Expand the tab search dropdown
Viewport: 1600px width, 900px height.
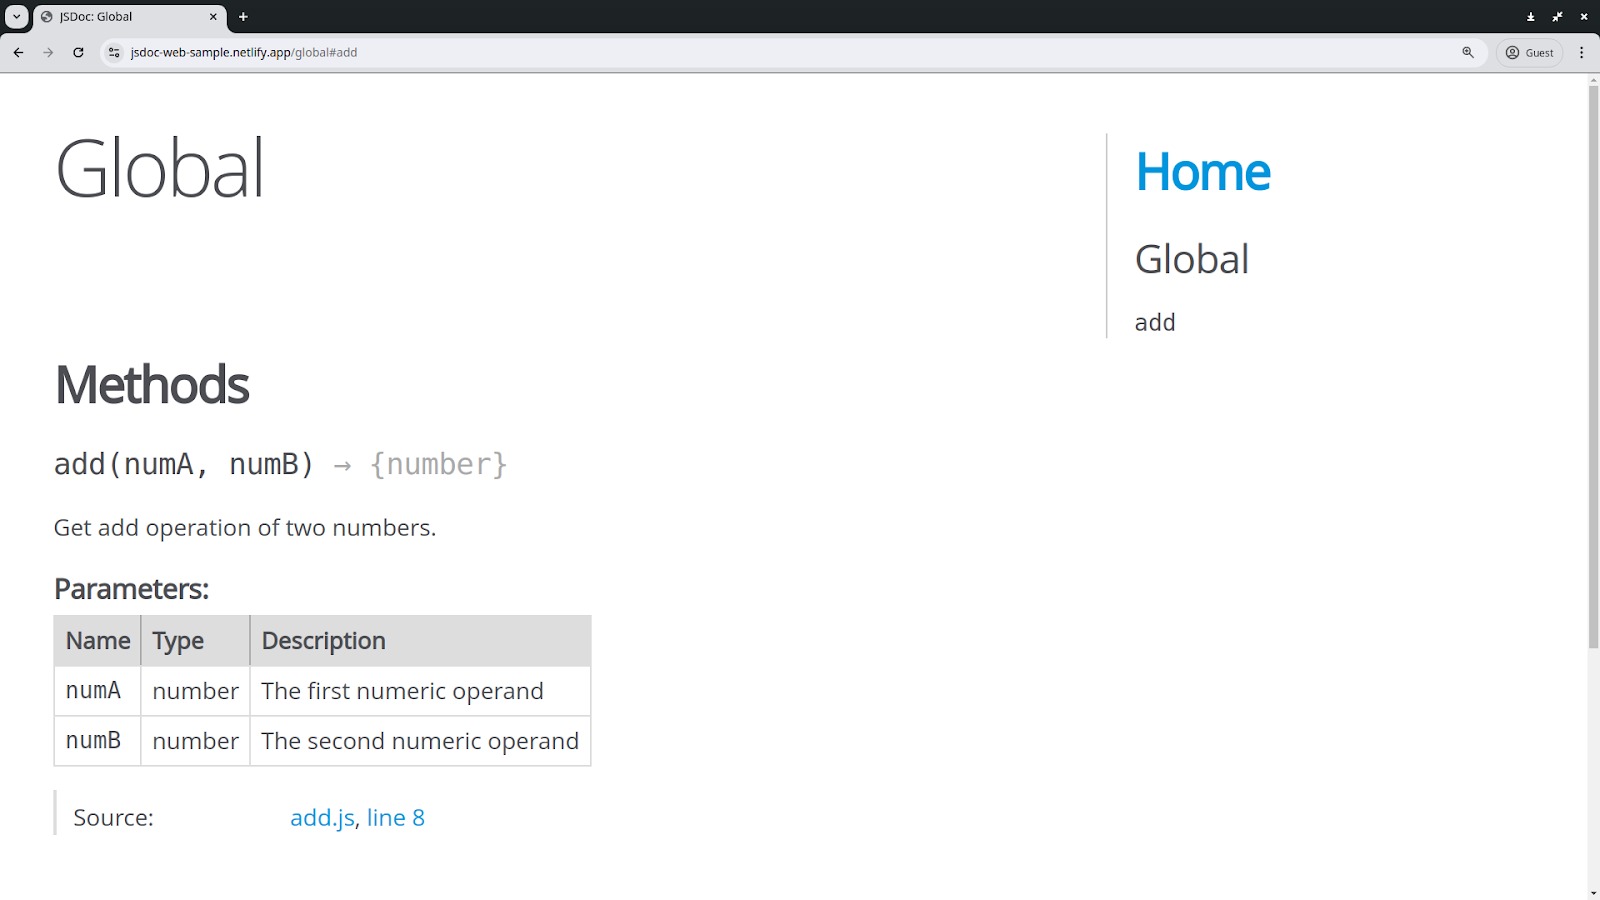(17, 17)
